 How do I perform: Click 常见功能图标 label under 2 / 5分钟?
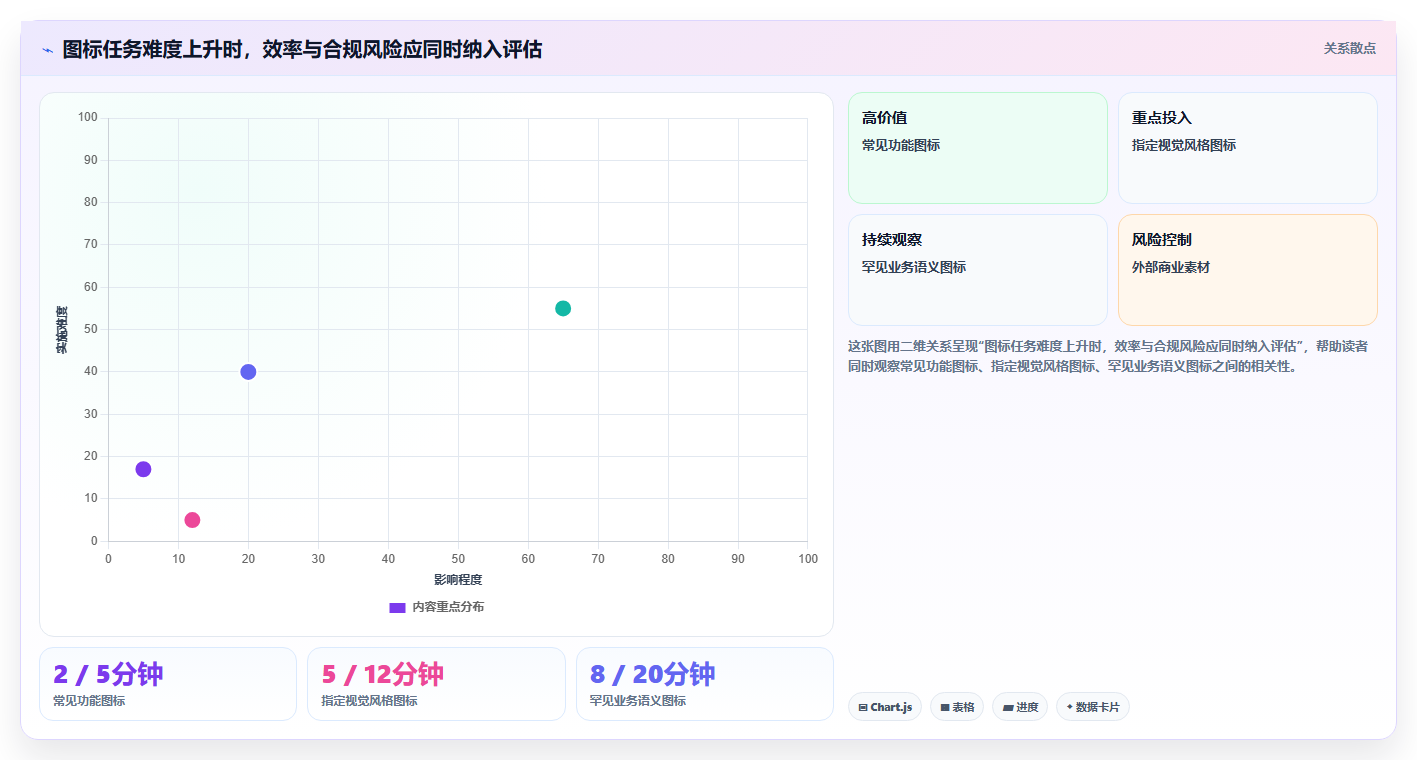point(89,701)
